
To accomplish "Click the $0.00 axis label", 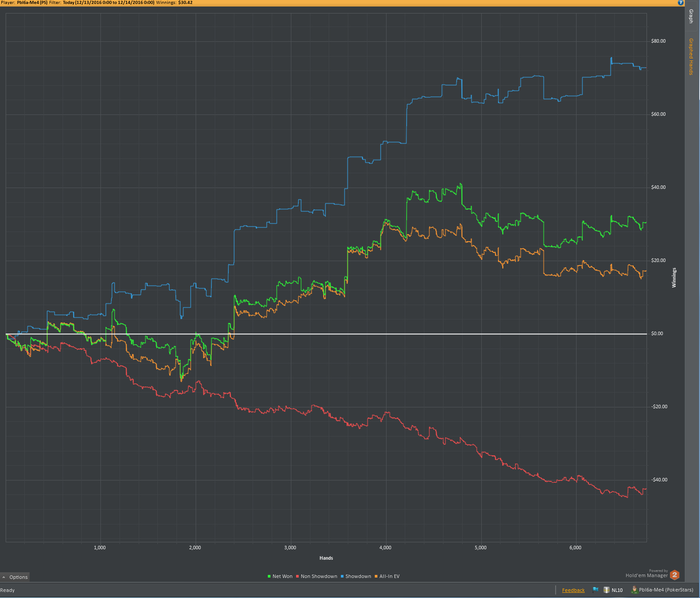I will (x=657, y=334).
